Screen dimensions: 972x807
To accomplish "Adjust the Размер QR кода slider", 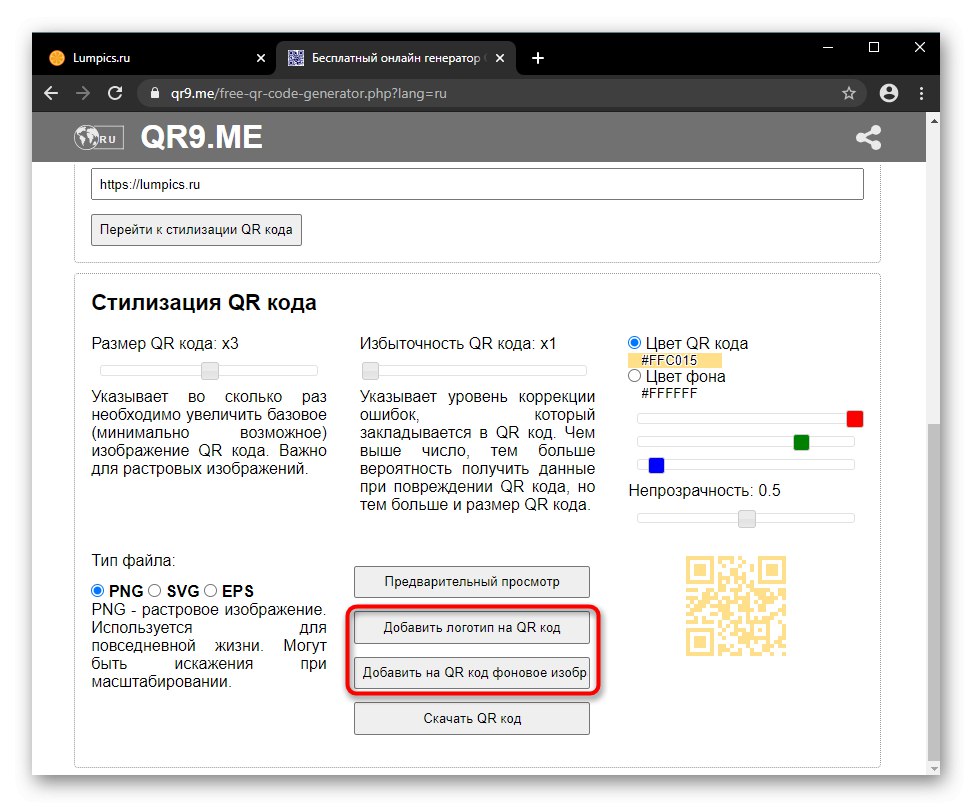I will click(x=210, y=371).
